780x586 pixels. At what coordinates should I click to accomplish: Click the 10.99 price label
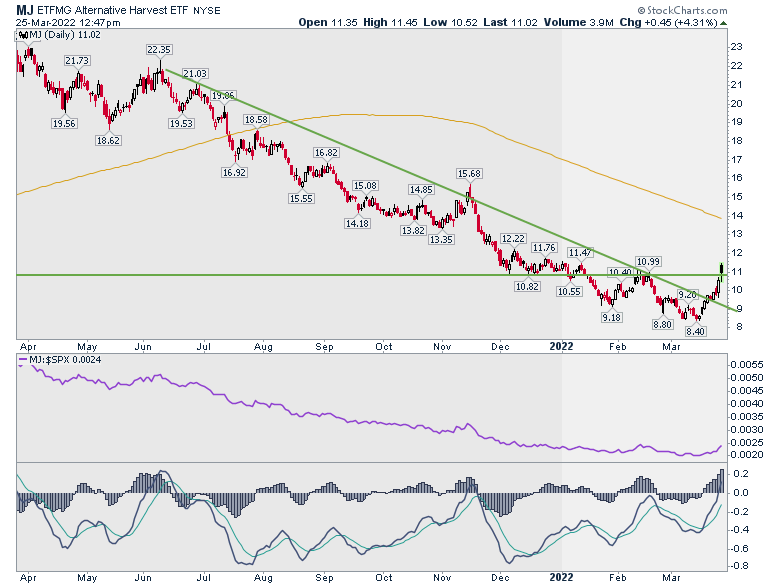click(x=648, y=261)
